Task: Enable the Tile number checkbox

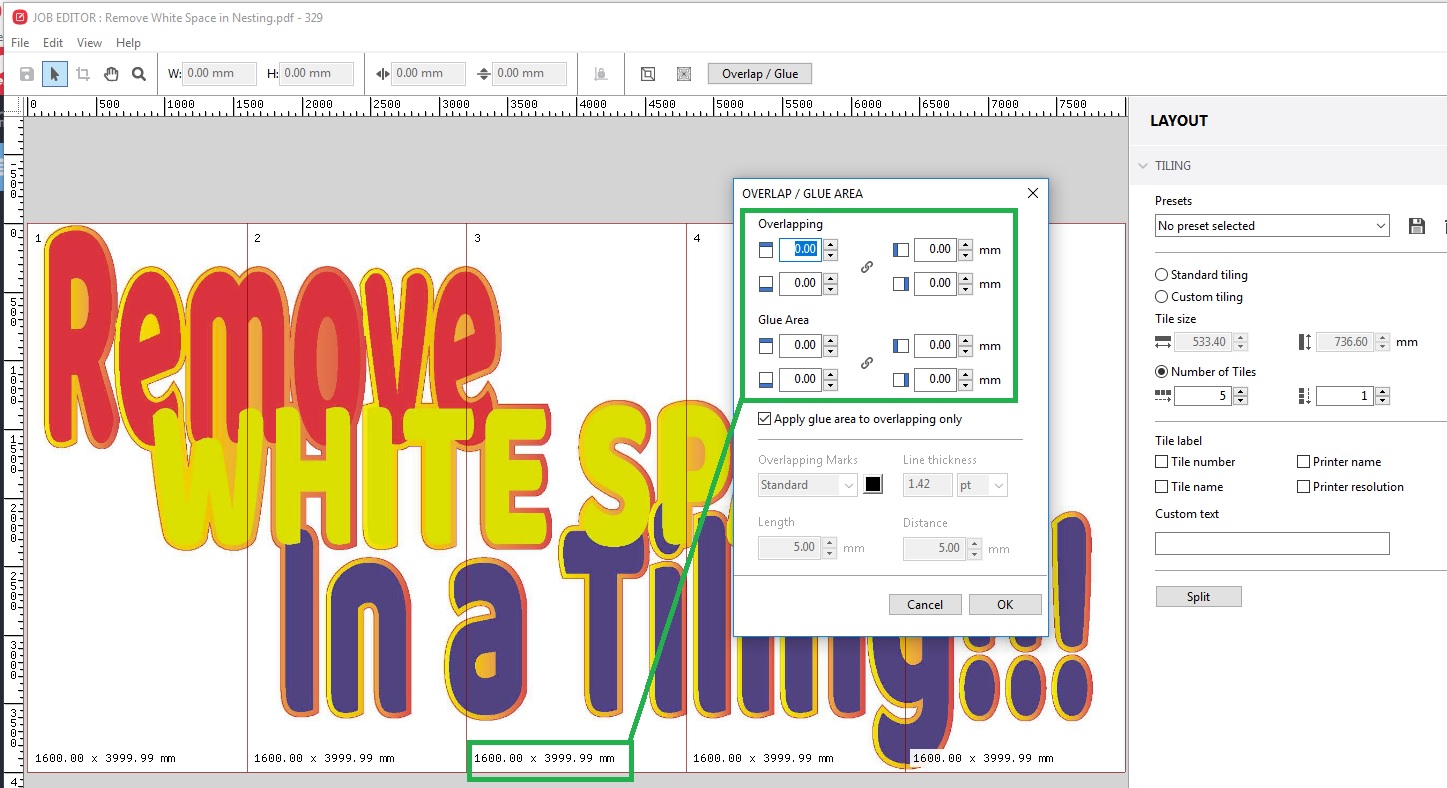Action: point(1162,461)
